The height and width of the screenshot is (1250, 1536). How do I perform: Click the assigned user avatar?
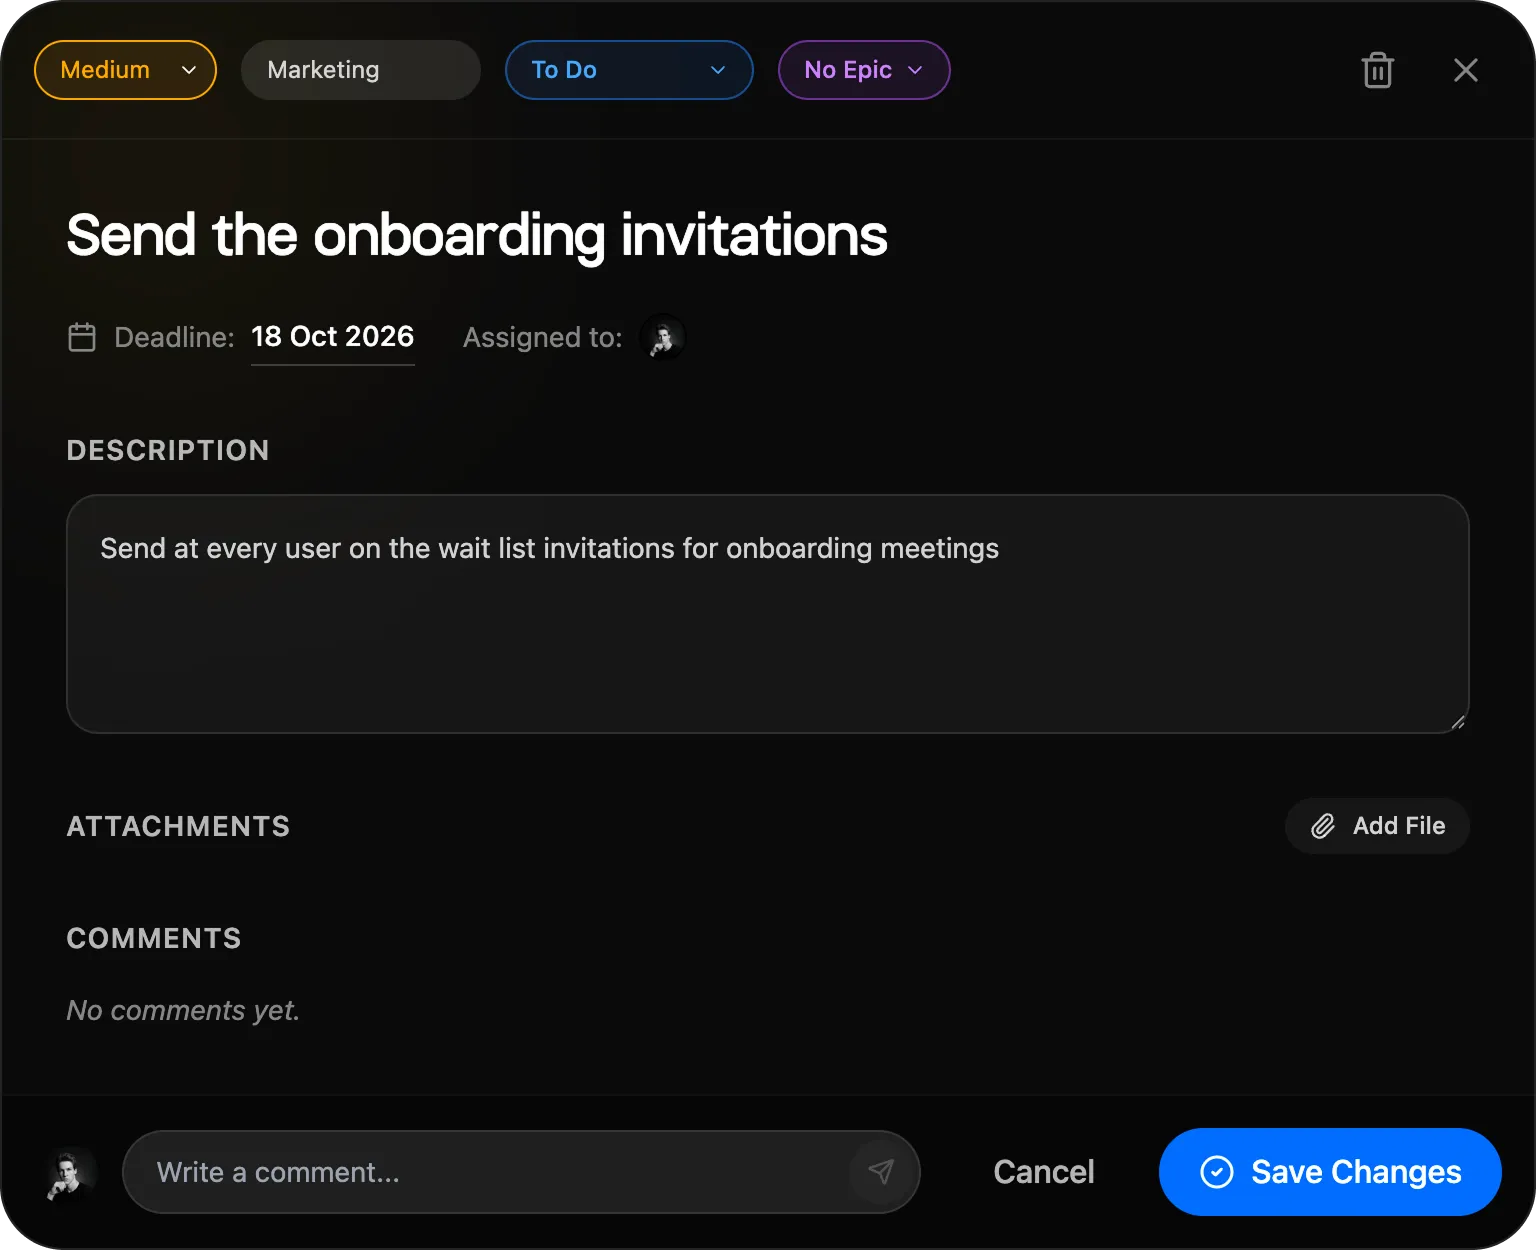tap(662, 337)
